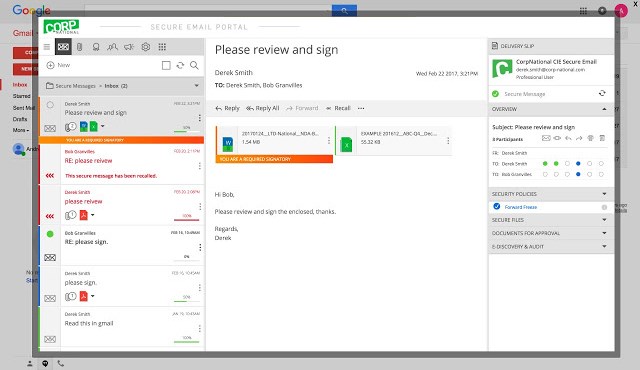Open the settings gear in the portal toolbar

[146, 47]
